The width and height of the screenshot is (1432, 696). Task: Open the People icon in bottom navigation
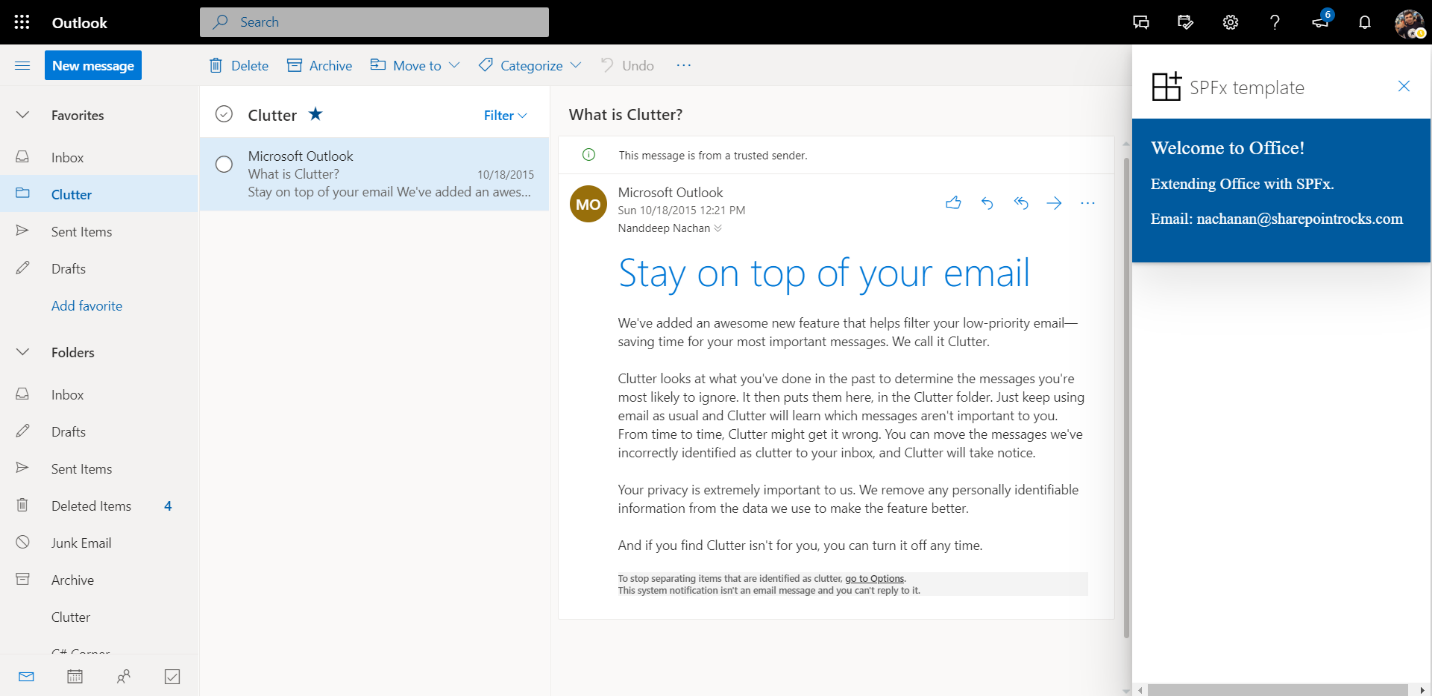pos(123,677)
